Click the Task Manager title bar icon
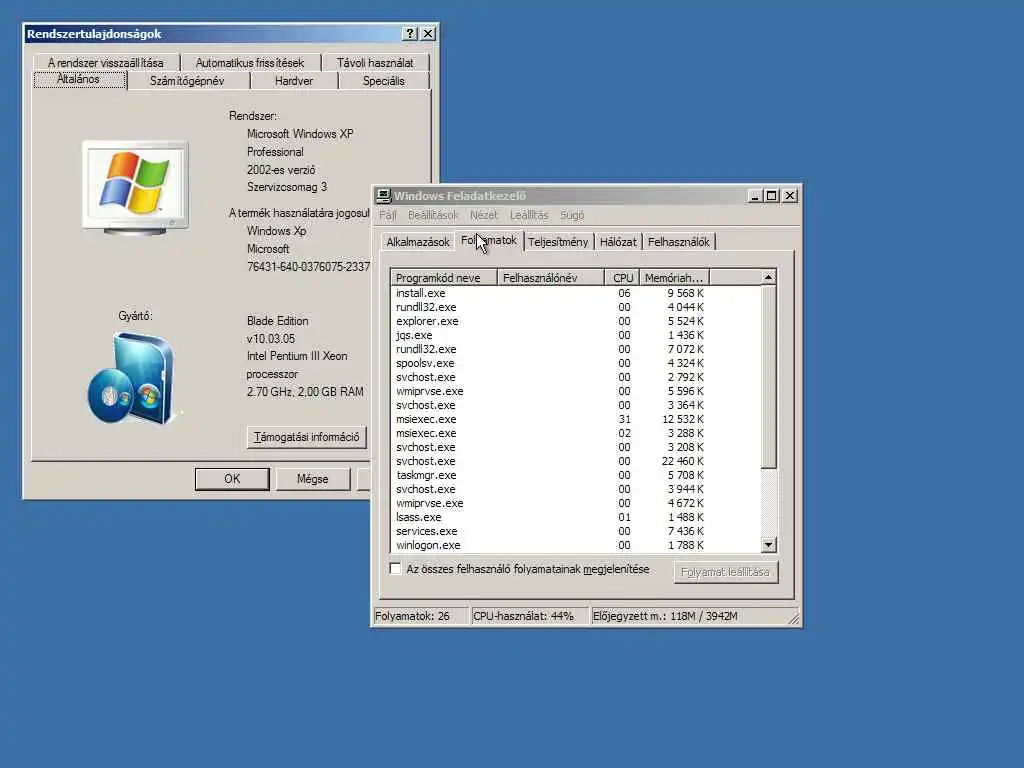 [x=383, y=196]
